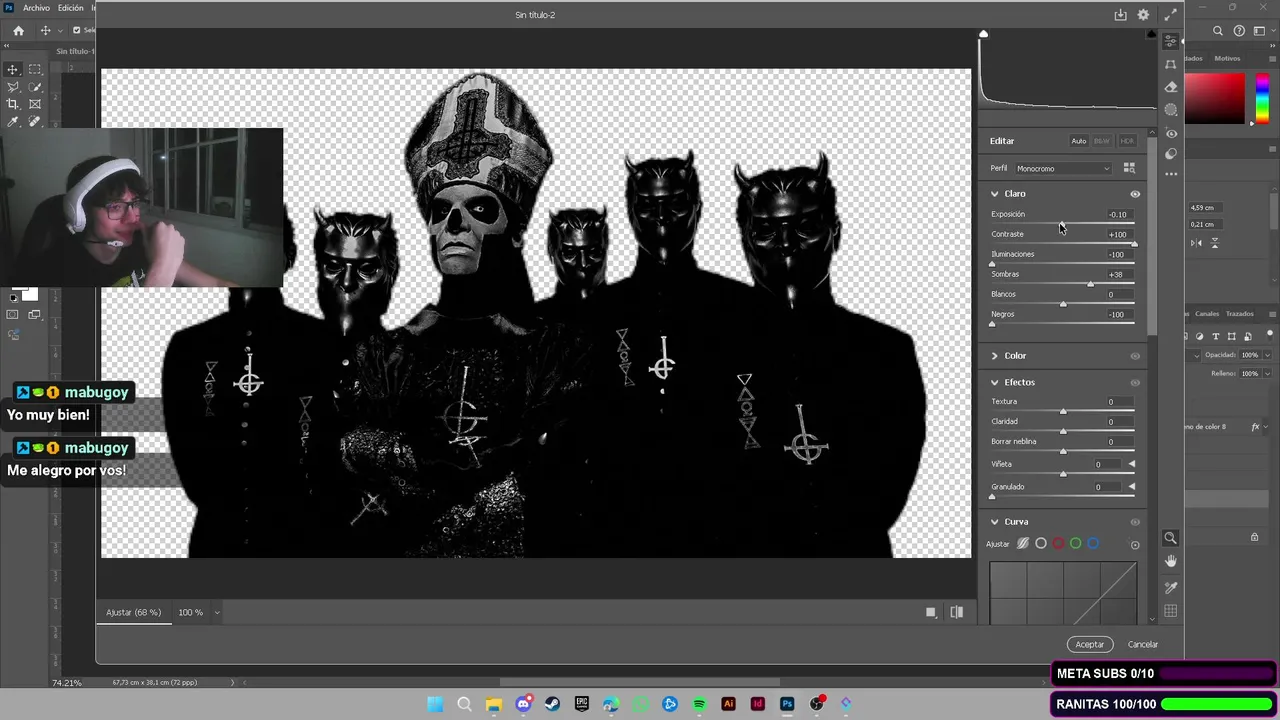Select the Healing eraser tool in Camera Raw

click(1171, 87)
